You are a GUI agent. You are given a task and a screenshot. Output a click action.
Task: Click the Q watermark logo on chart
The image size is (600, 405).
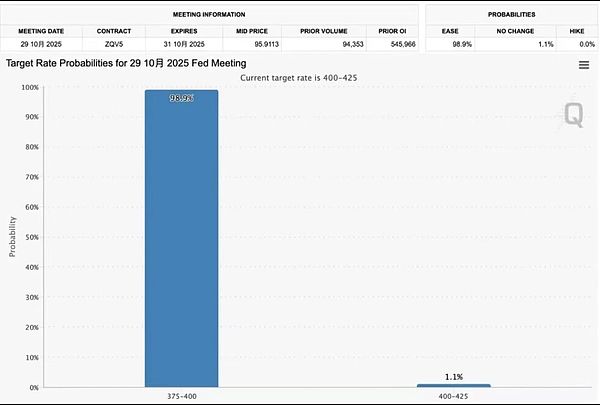click(573, 115)
